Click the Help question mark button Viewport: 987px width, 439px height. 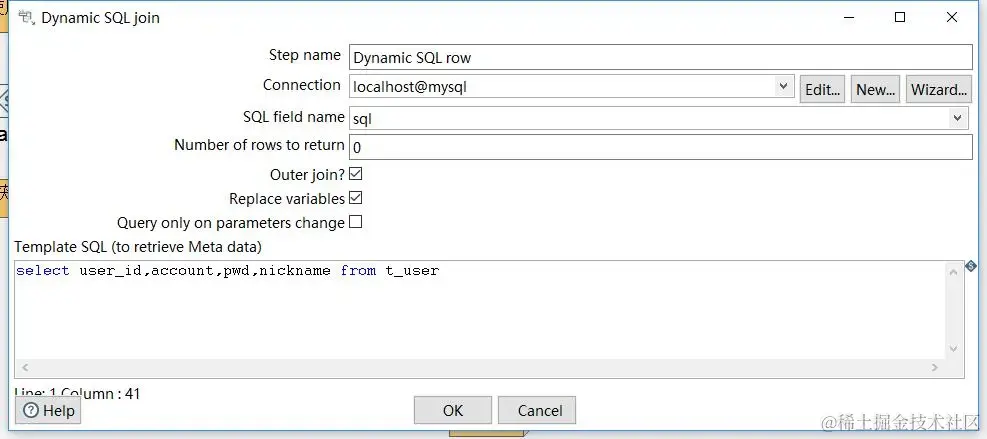click(x=48, y=411)
